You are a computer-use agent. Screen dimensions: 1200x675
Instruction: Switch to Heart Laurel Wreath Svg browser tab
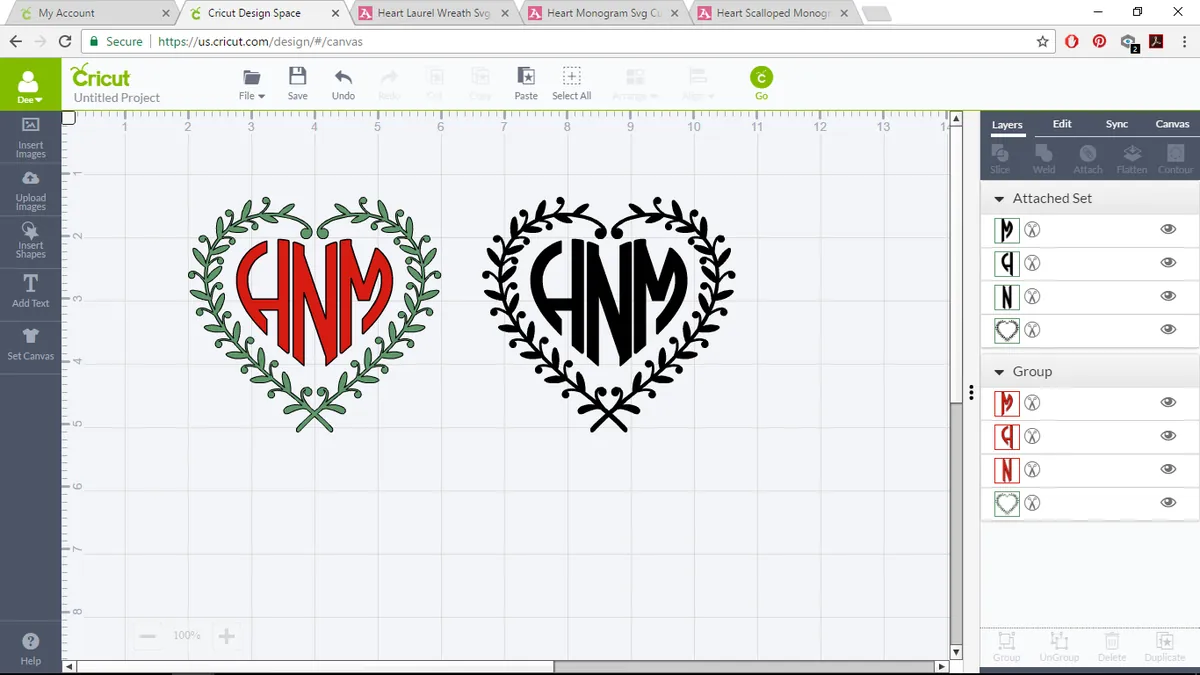[432, 13]
